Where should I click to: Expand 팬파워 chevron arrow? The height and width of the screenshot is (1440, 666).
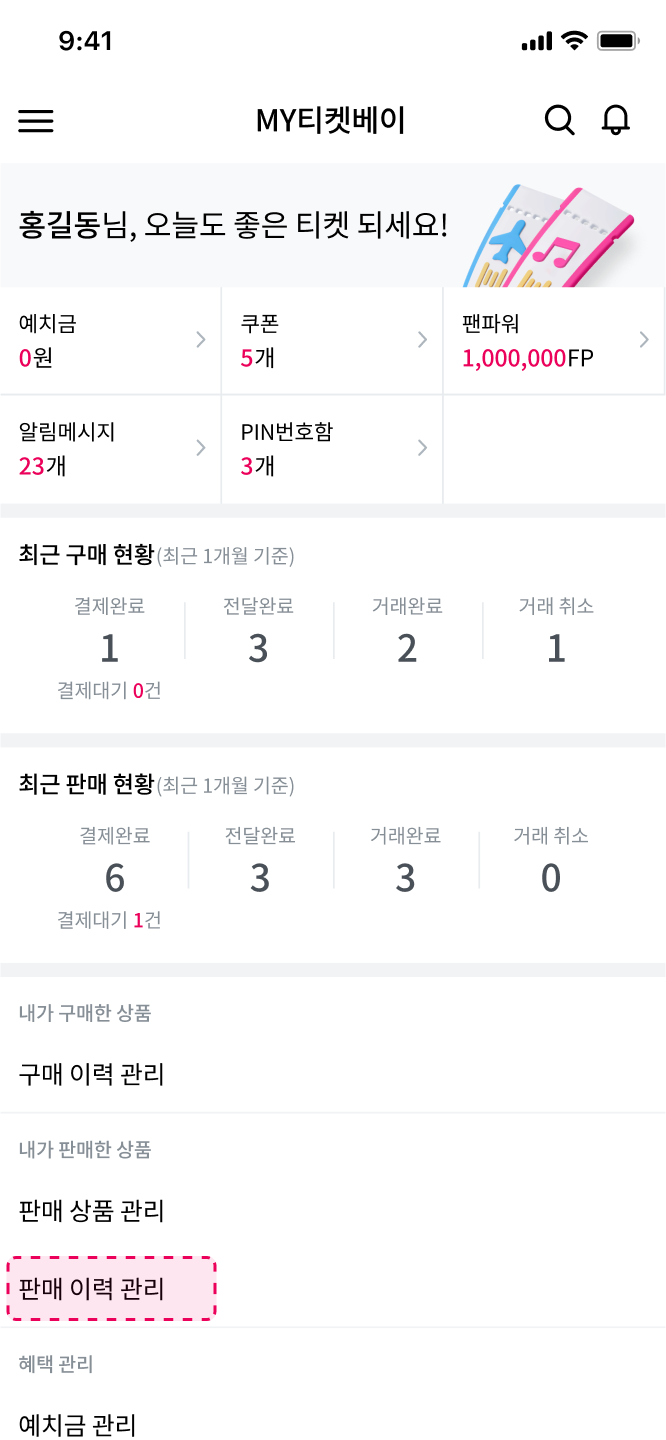[x=644, y=340]
